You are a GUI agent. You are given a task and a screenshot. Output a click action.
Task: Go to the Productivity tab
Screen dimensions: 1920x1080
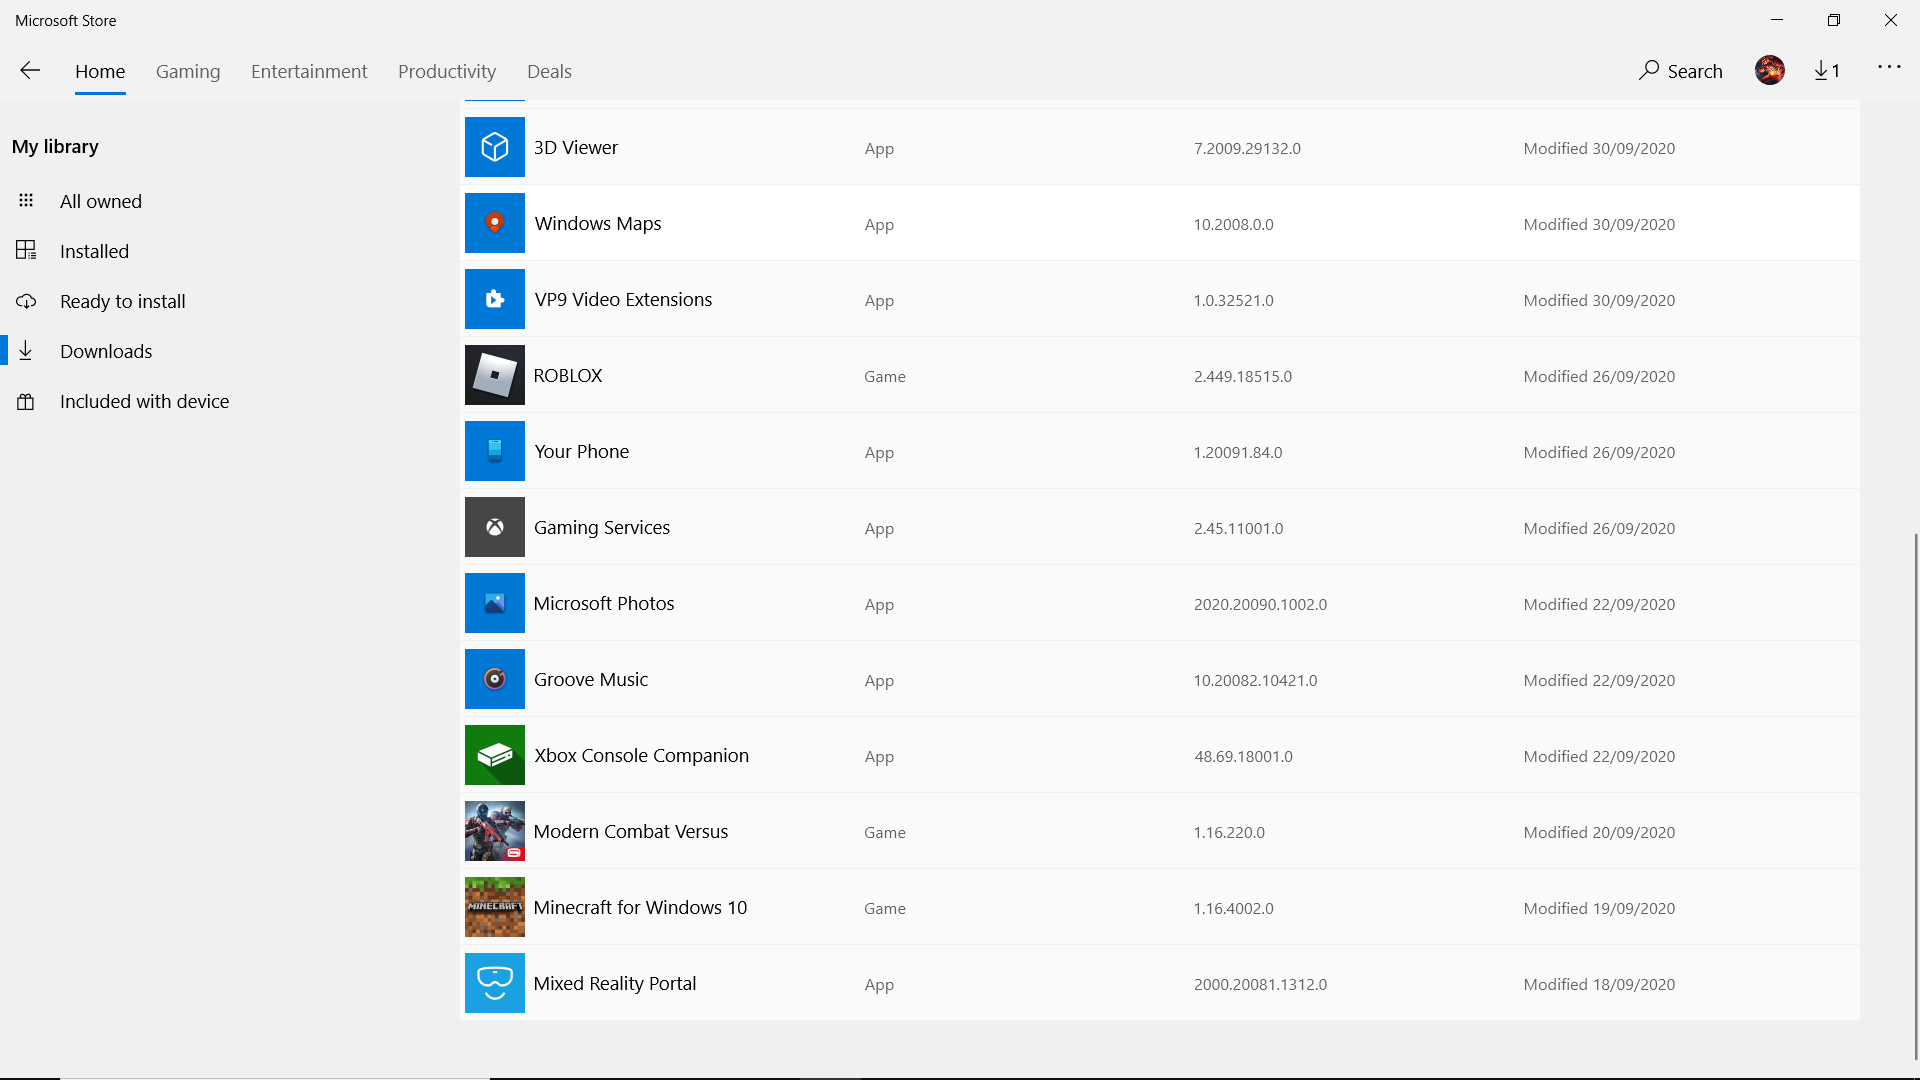(447, 71)
